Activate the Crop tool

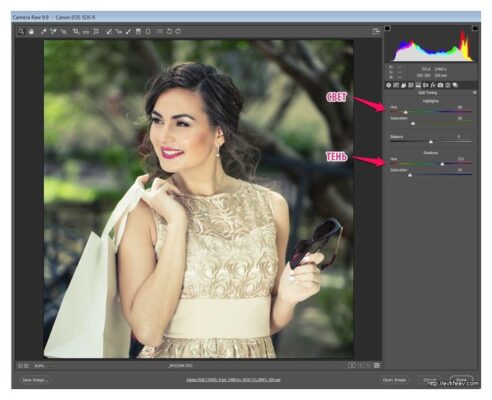point(76,32)
